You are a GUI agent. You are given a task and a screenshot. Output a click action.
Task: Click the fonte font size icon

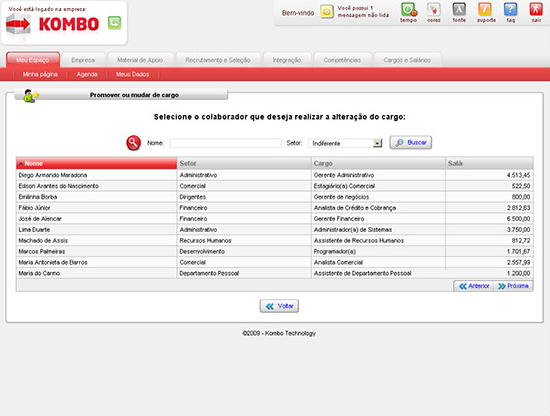pyautogui.click(x=459, y=9)
